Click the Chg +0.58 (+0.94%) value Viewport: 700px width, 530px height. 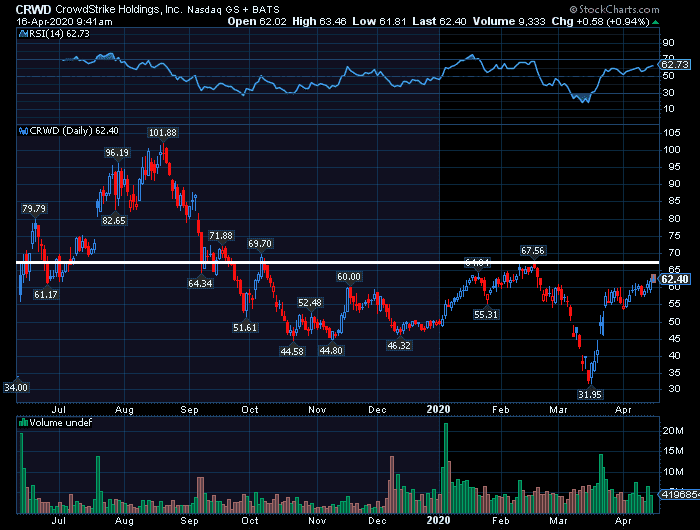pyautogui.click(x=600, y=21)
